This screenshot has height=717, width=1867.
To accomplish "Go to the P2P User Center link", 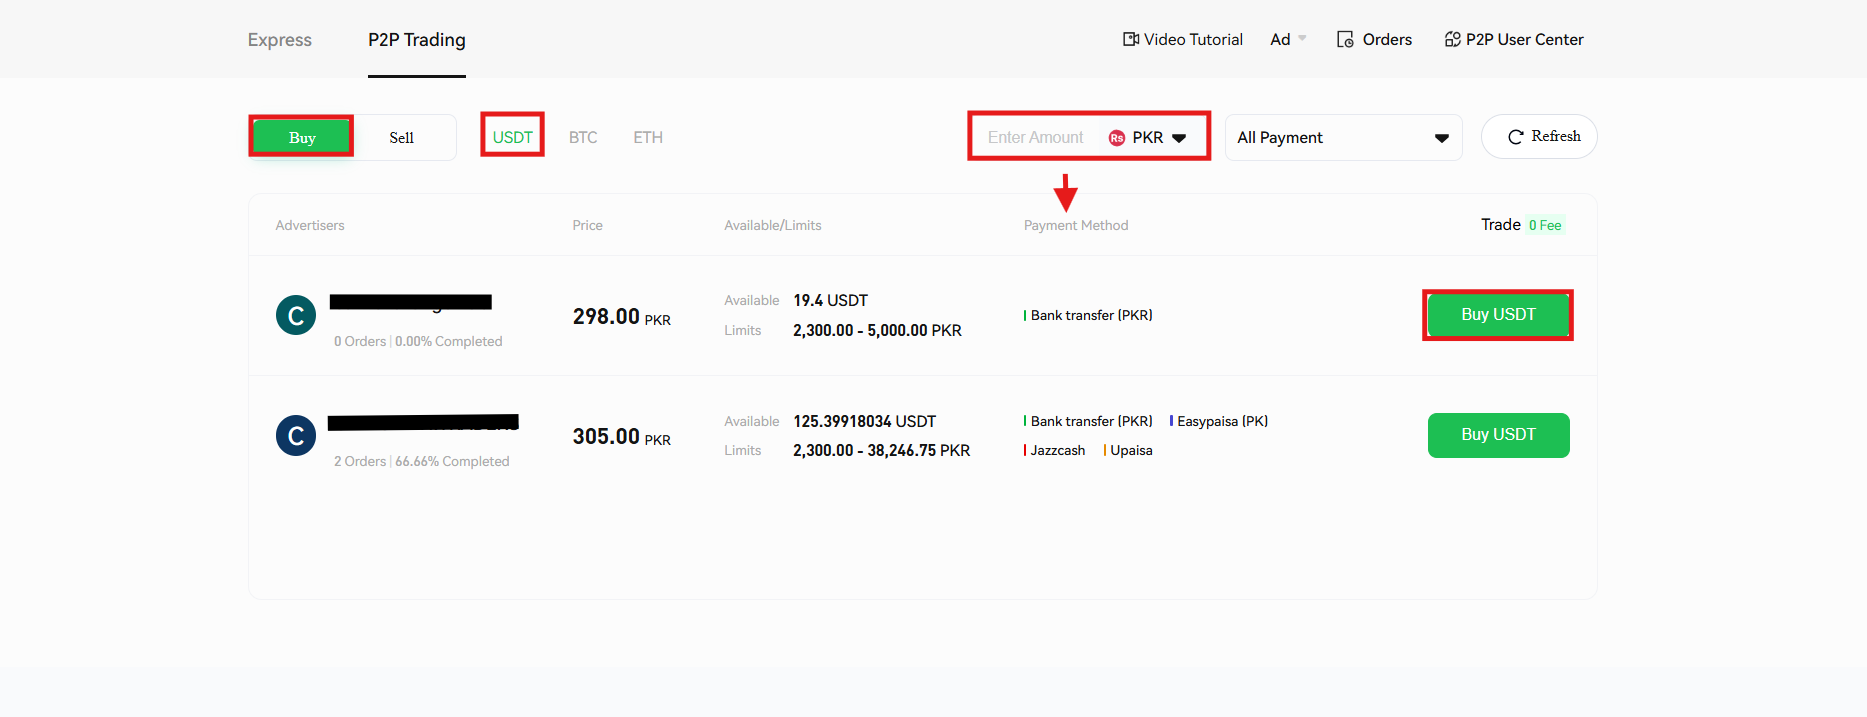I will [1525, 40].
